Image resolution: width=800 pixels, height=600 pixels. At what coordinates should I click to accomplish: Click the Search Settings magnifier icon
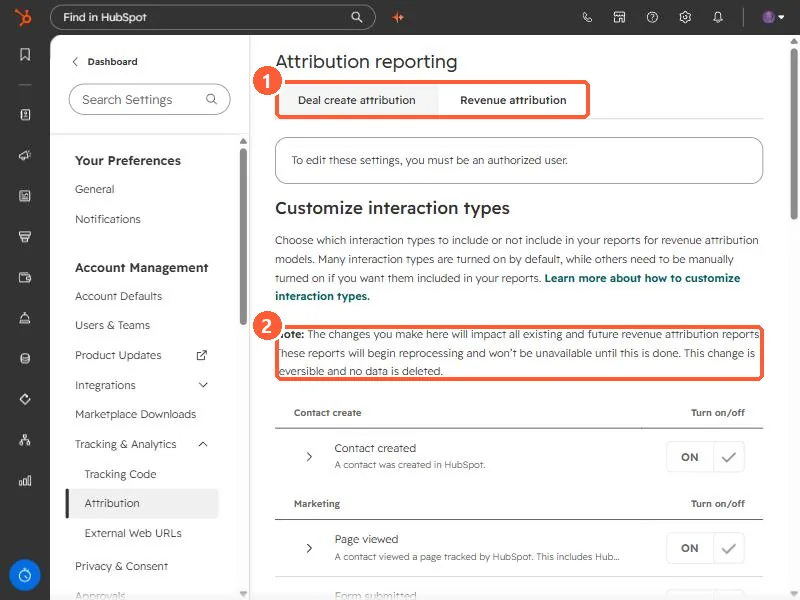[x=211, y=99]
